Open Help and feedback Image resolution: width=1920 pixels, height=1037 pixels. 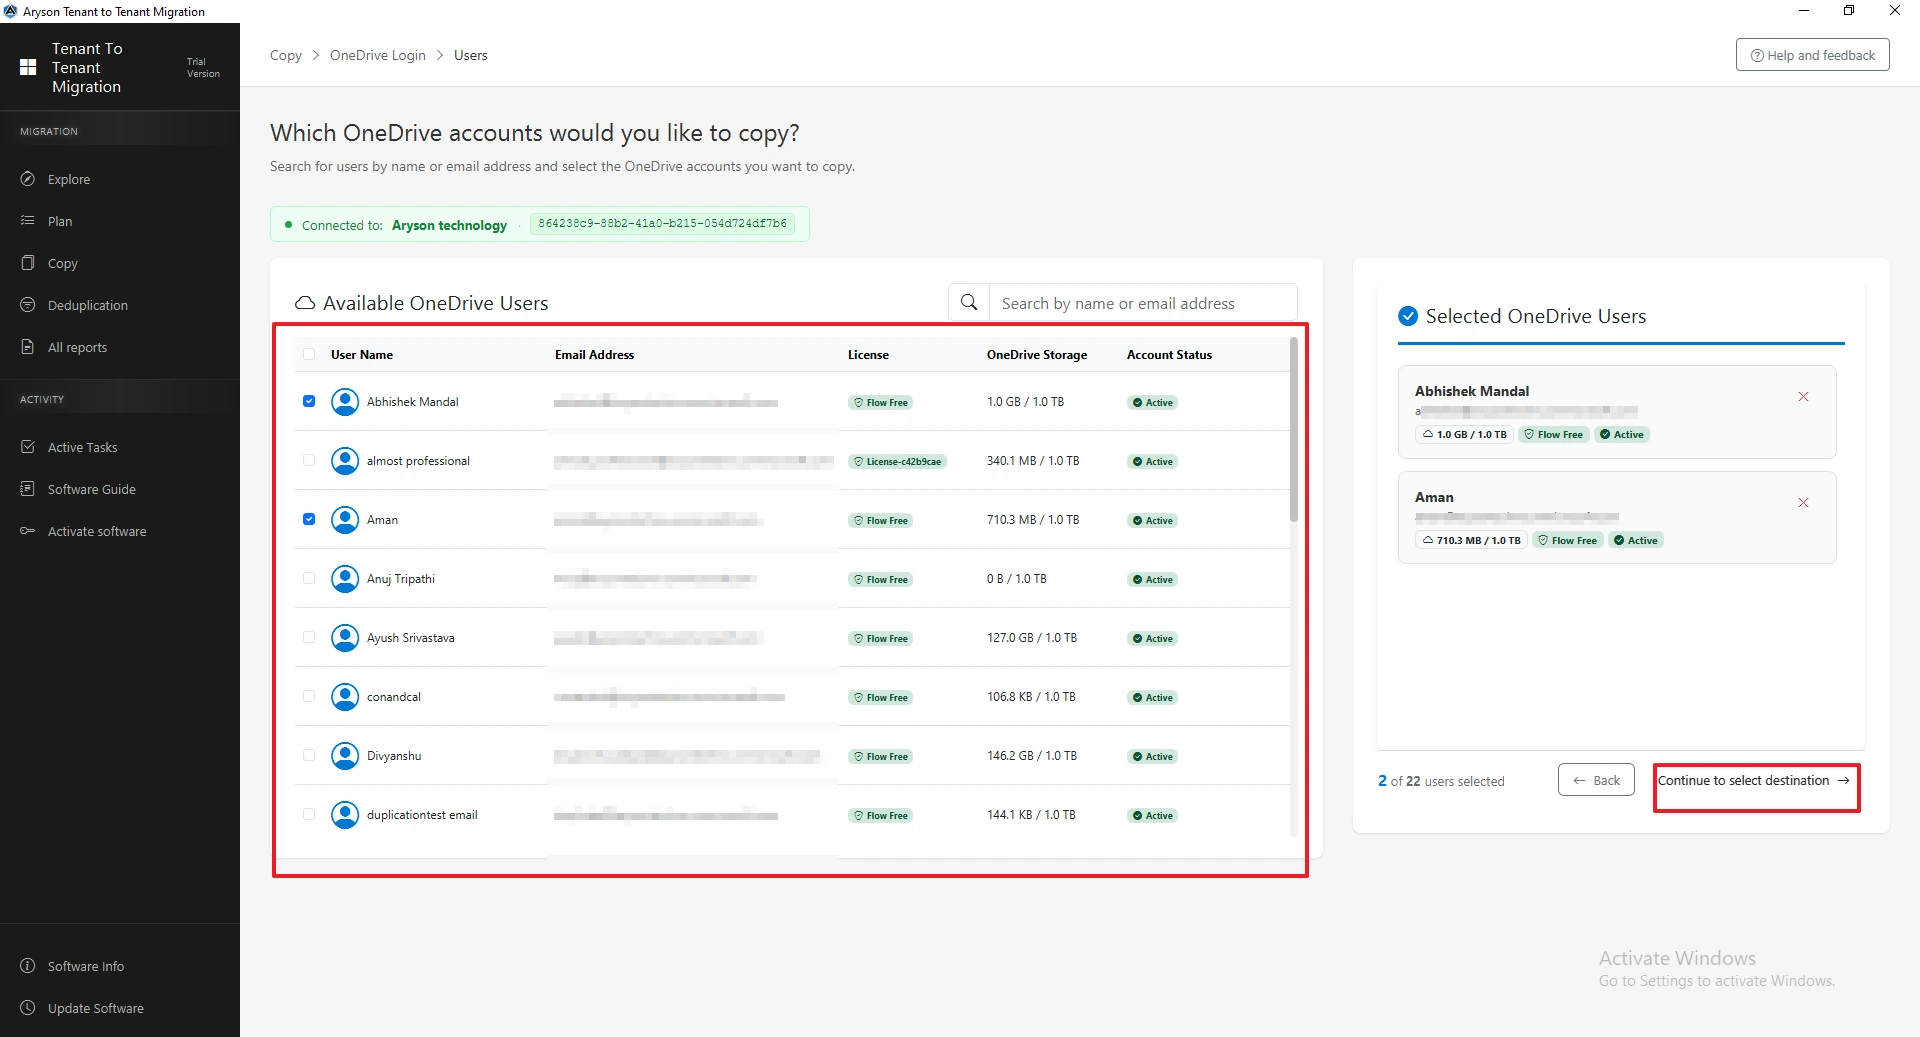[x=1812, y=55]
